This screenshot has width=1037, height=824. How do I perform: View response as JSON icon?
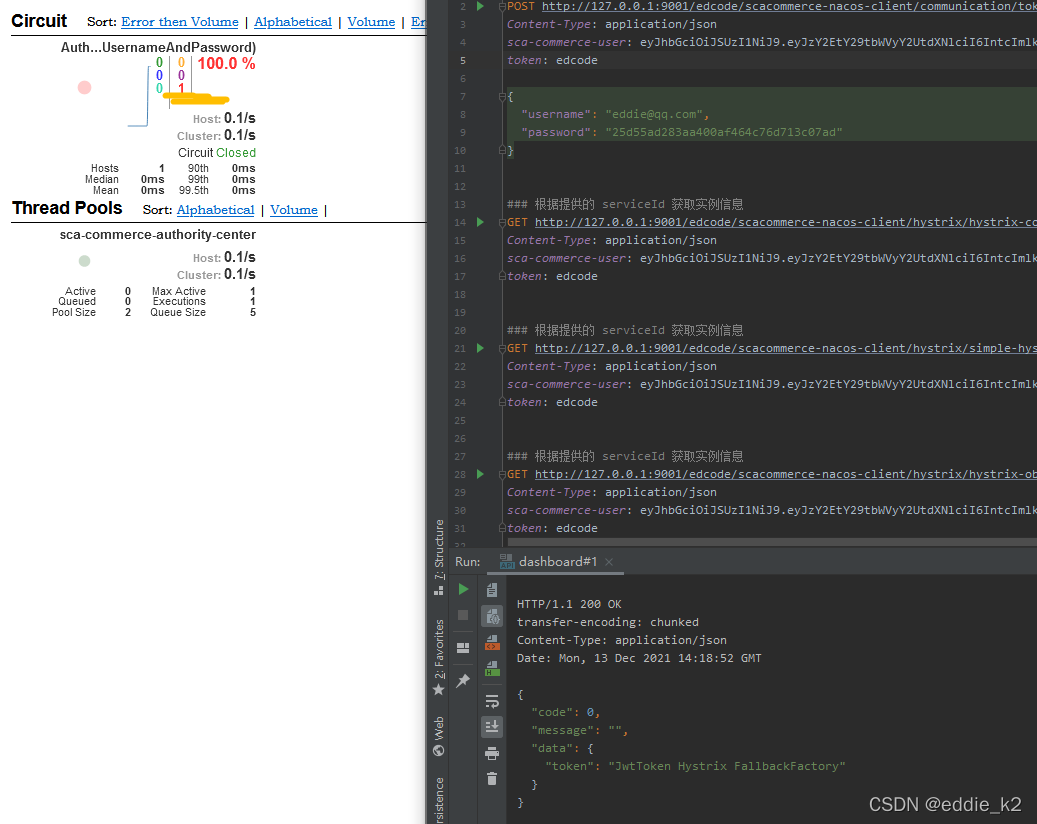[492, 616]
